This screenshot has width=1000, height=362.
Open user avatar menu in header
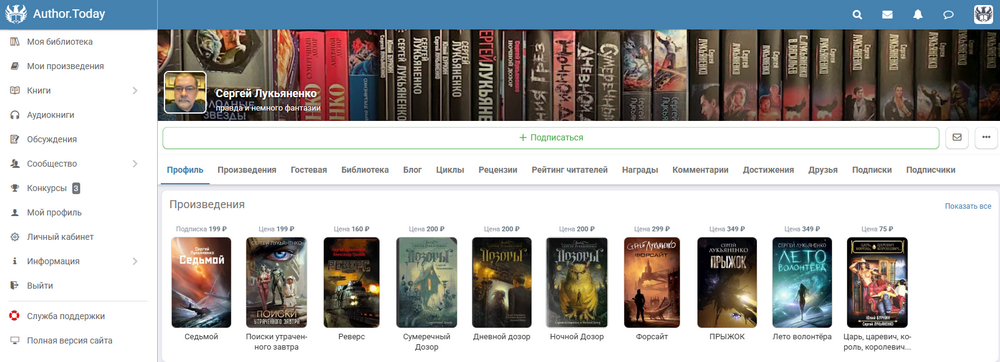coord(983,14)
